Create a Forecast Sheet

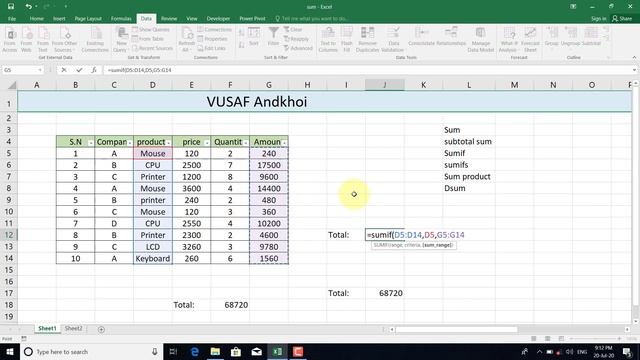pos(530,40)
